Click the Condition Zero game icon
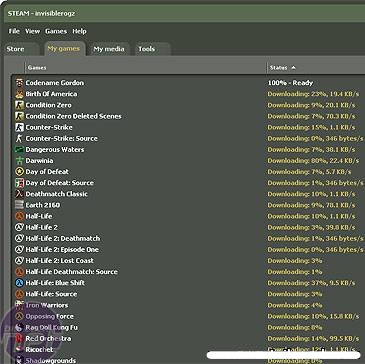Viewport: 365px width, 364px height. (x=20, y=105)
